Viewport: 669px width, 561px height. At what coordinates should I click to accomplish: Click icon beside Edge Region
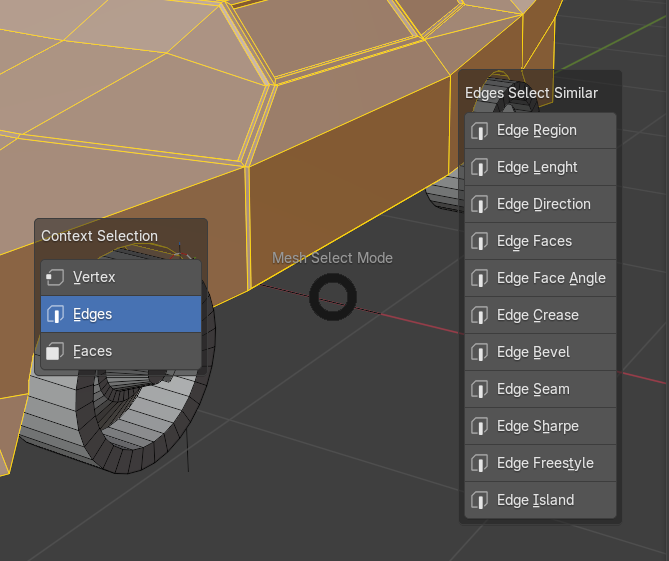(479, 131)
